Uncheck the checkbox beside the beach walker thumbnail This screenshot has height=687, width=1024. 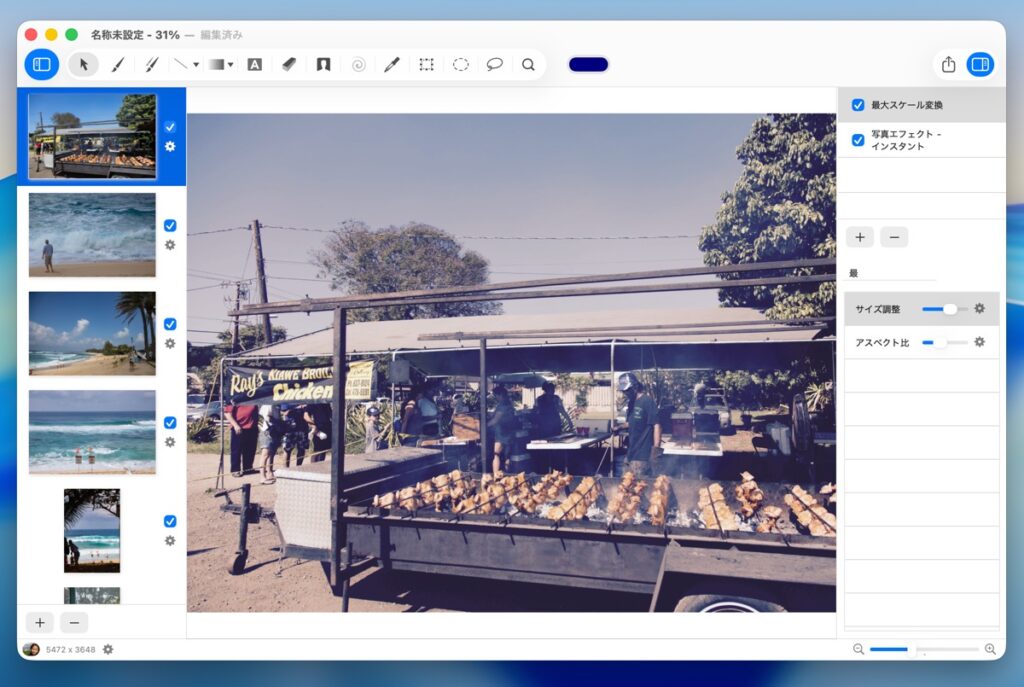point(170,225)
